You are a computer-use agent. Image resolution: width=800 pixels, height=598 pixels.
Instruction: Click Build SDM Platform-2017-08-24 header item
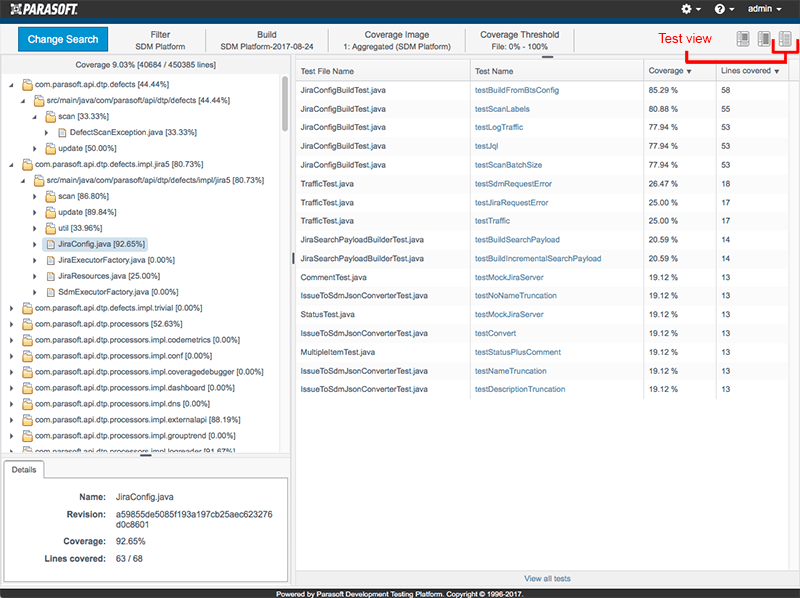(x=267, y=40)
